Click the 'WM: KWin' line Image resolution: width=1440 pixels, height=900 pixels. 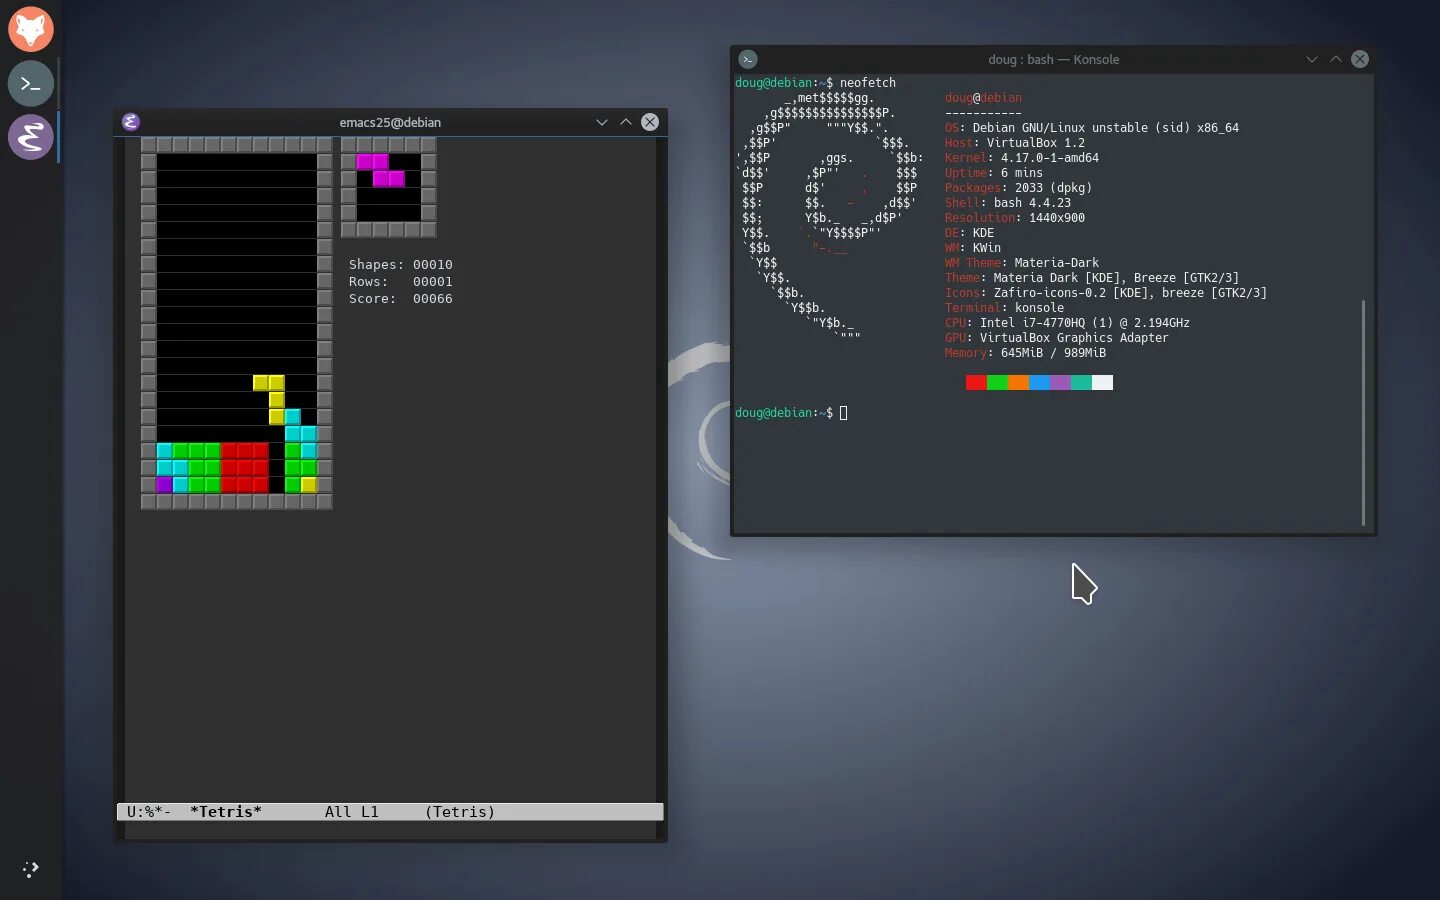click(x=973, y=248)
